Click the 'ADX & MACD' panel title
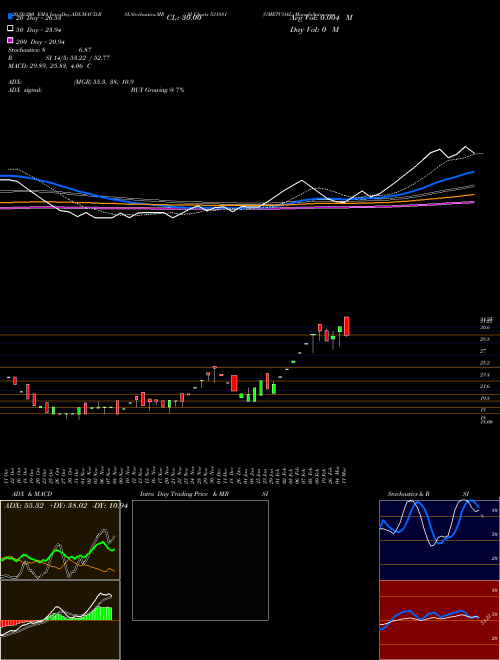500x660 pixels. tap(32, 494)
